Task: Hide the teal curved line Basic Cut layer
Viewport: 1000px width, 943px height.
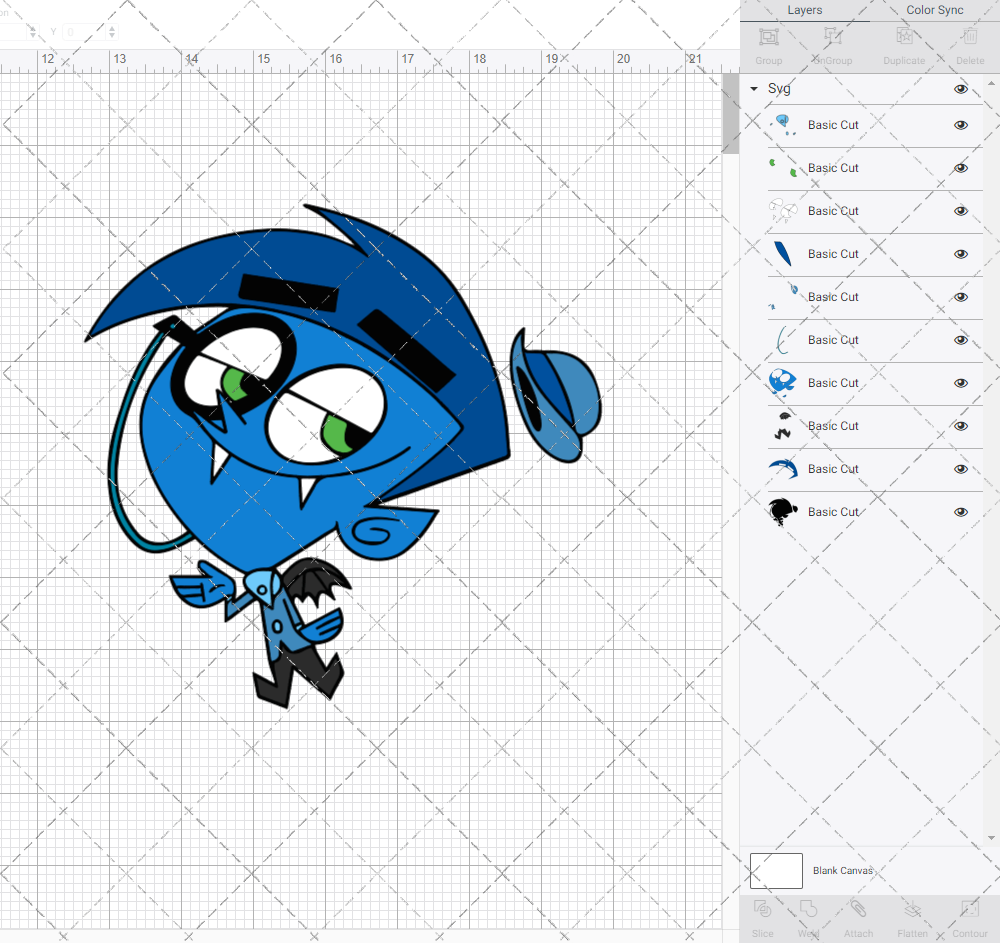Action: coord(960,340)
